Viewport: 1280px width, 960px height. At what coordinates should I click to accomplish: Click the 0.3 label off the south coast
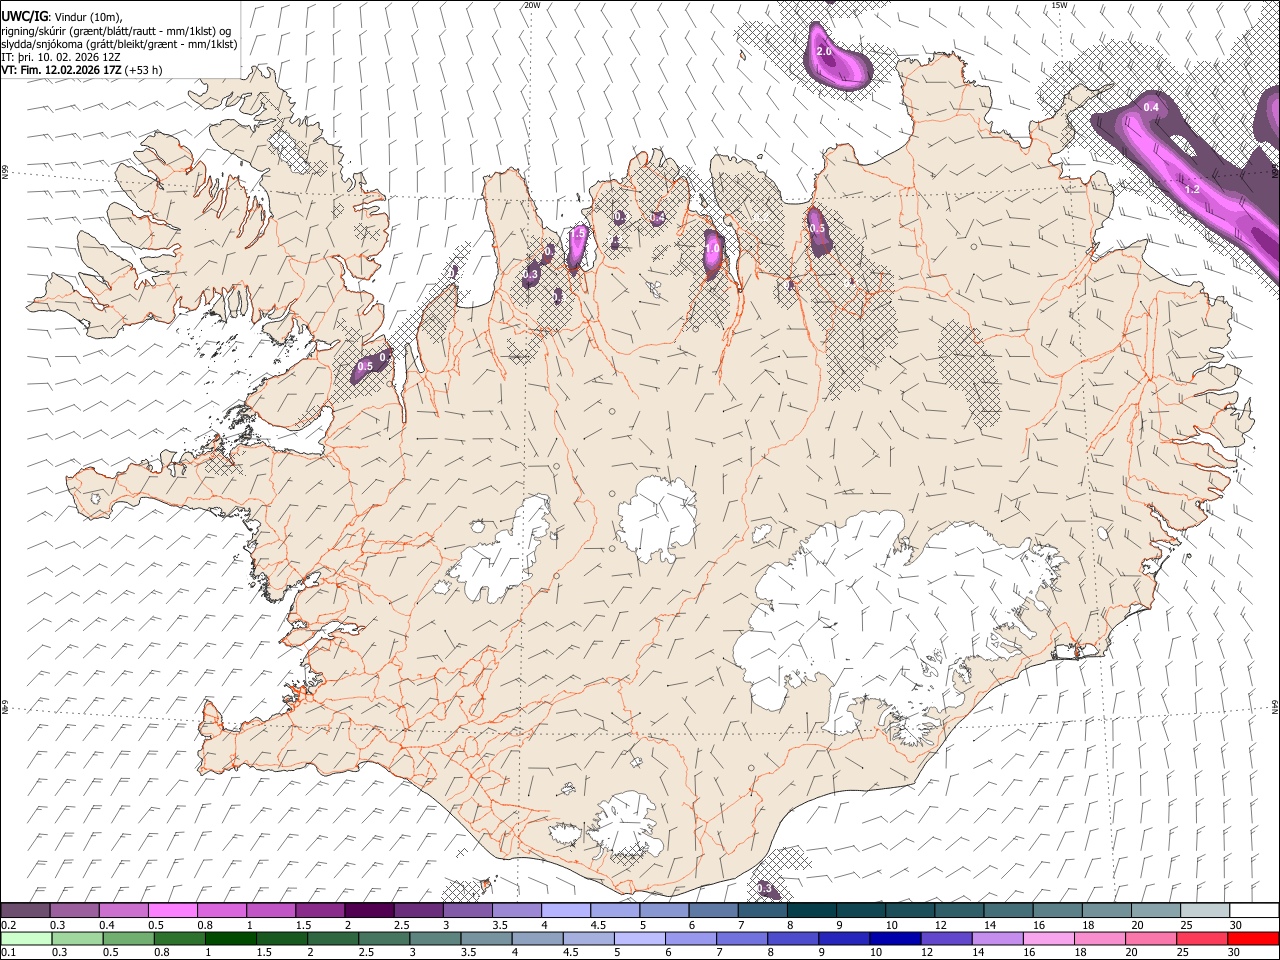click(x=764, y=888)
